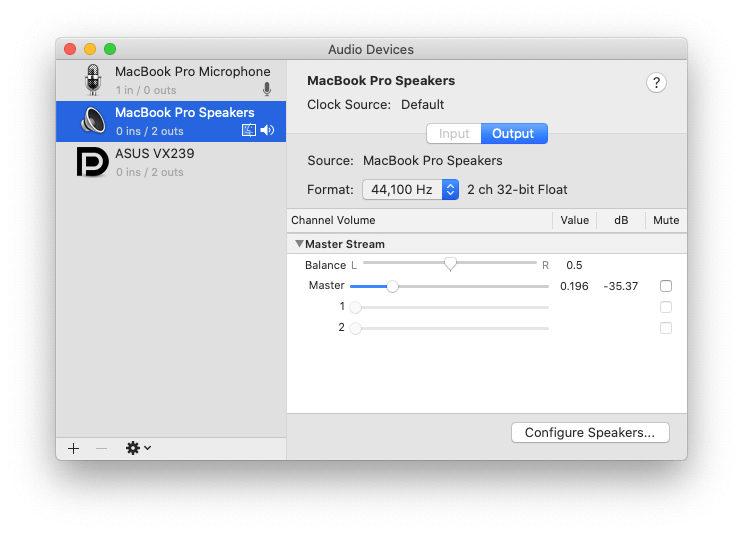Select MacBook Pro Speakers in device list
The image size is (743, 534).
click(171, 121)
